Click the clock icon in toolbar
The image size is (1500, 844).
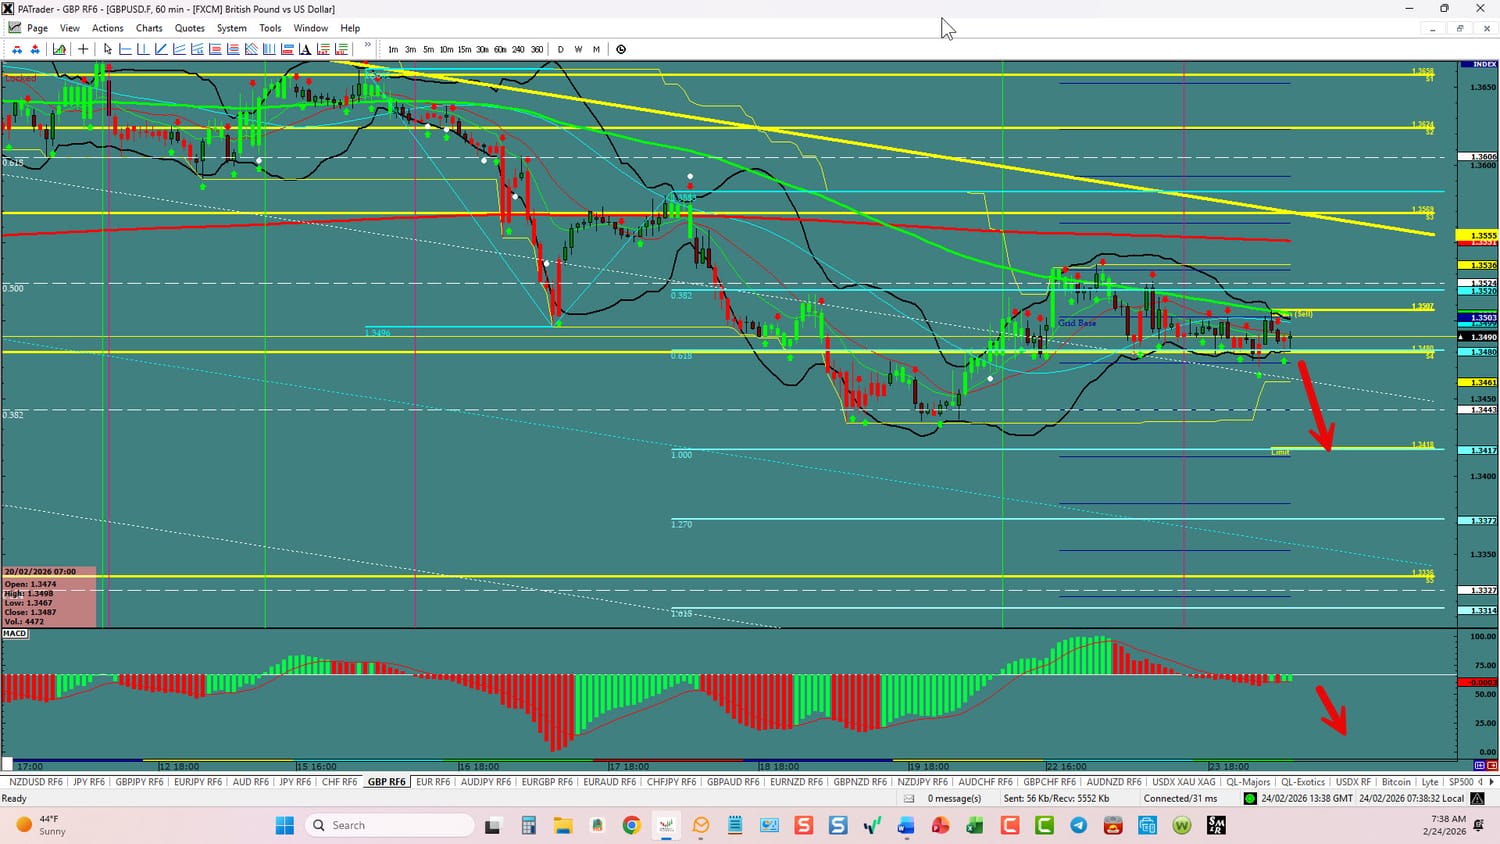click(621, 49)
